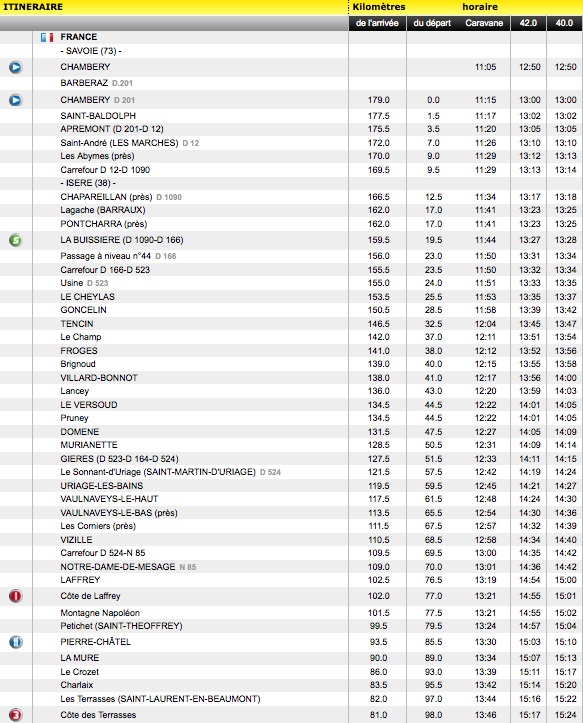Click the ITINERAIRE heading
The height and width of the screenshot is (723, 583).
tap(33, 7)
